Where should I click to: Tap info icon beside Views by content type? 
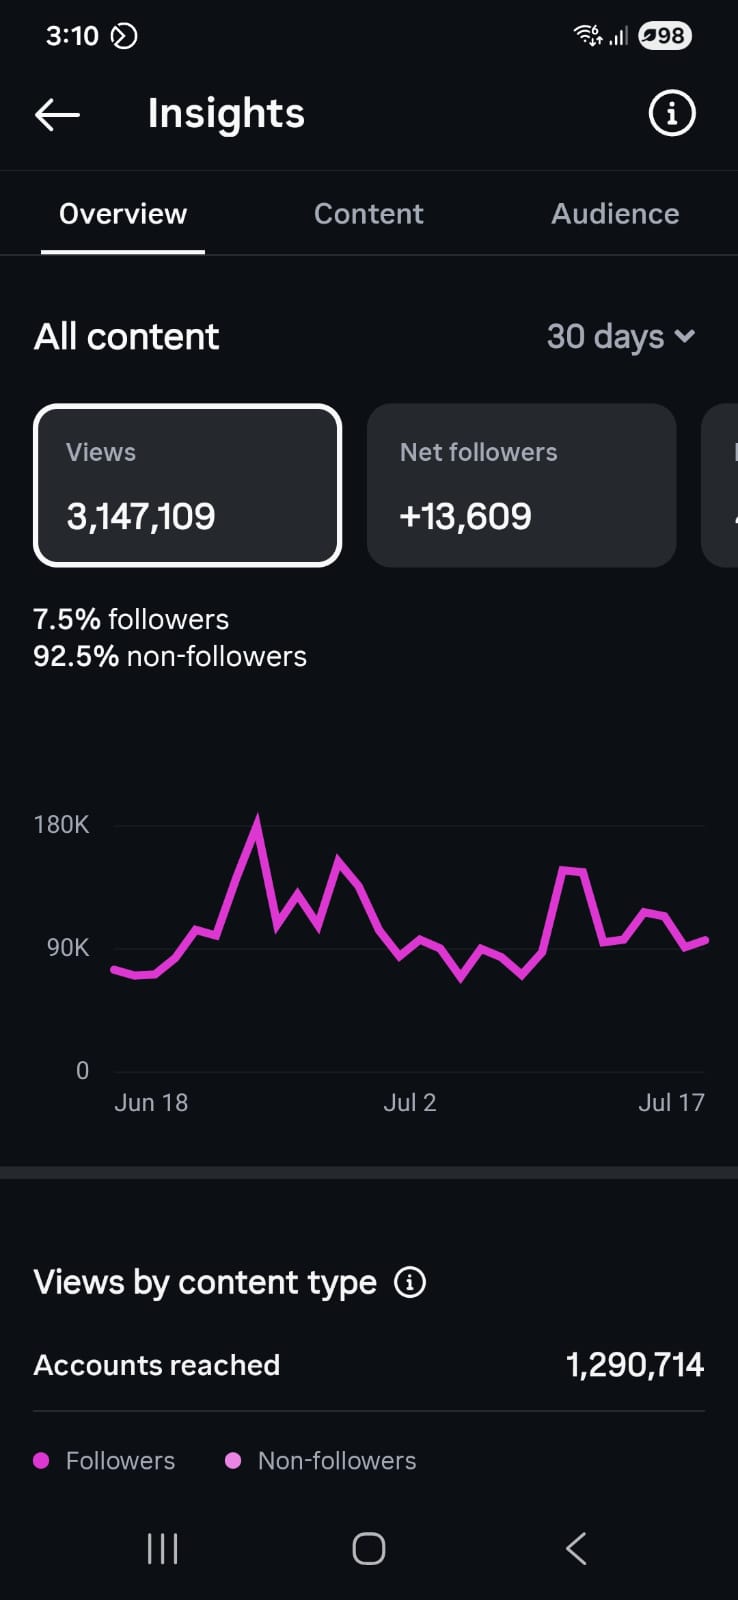pyautogui.click(x=410, y=1282)
